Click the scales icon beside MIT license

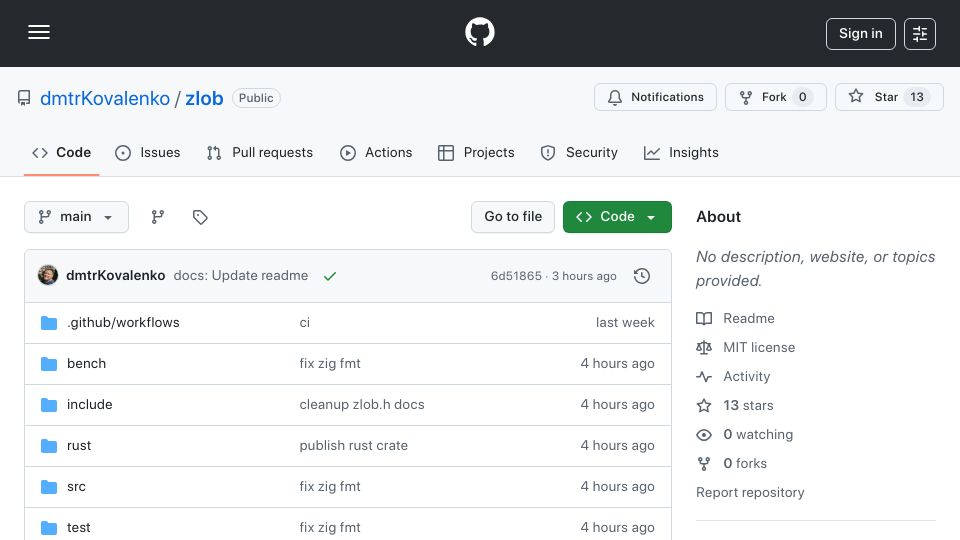tap(704, 347)
